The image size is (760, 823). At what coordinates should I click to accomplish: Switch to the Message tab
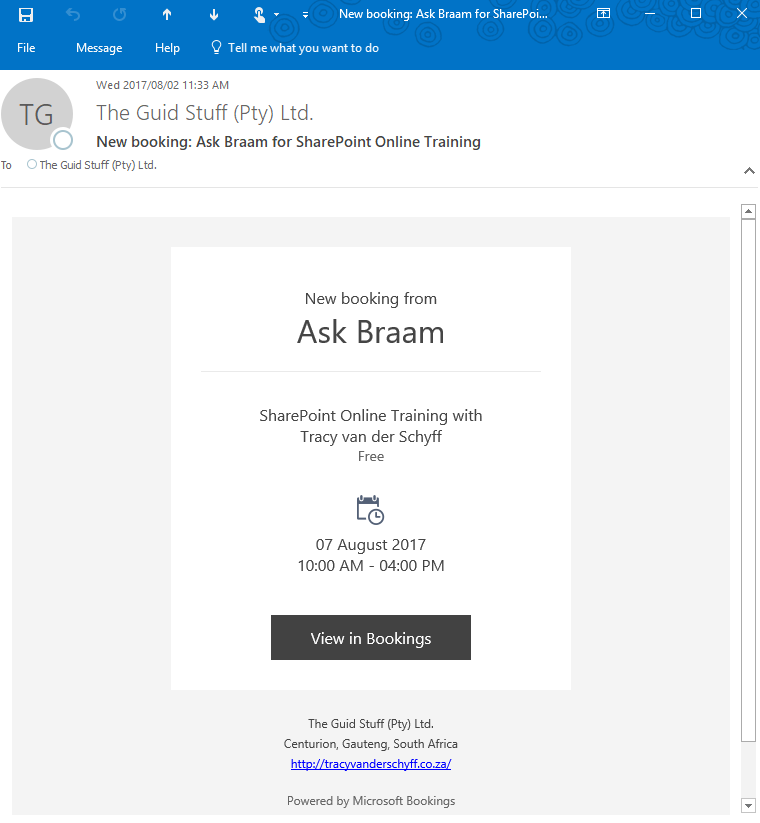99,48
